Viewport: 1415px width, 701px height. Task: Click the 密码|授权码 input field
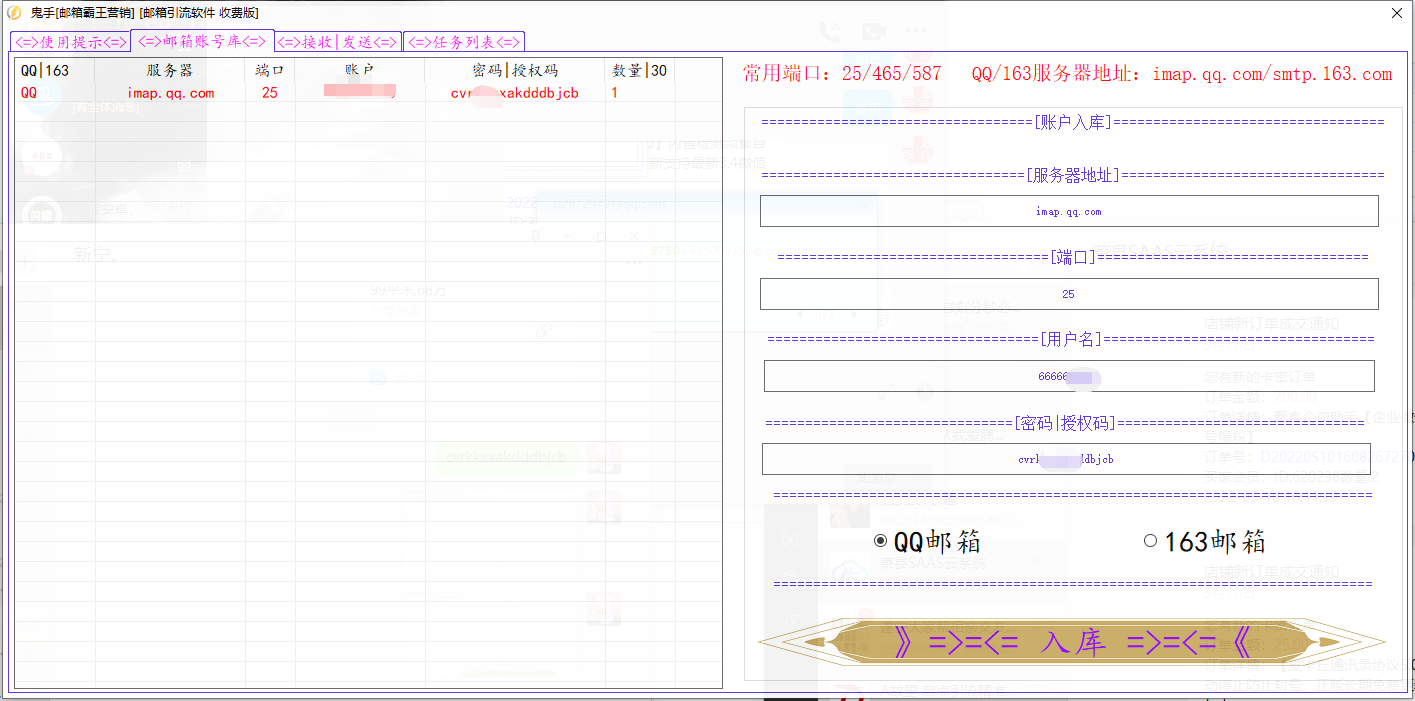pyautogui.click(x=1066, y=459)
